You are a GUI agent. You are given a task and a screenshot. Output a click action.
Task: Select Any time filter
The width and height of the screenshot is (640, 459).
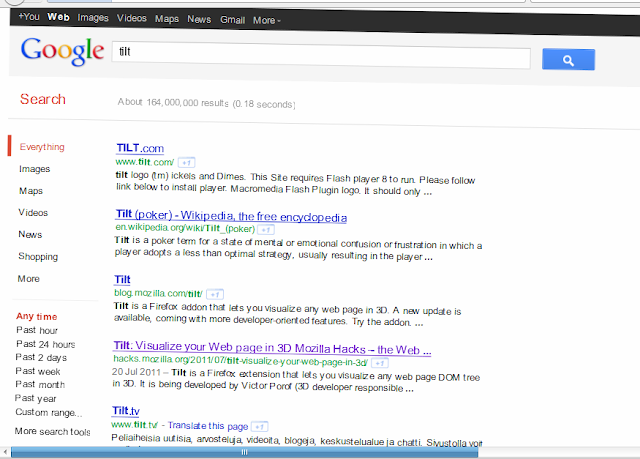pos(37,316)
